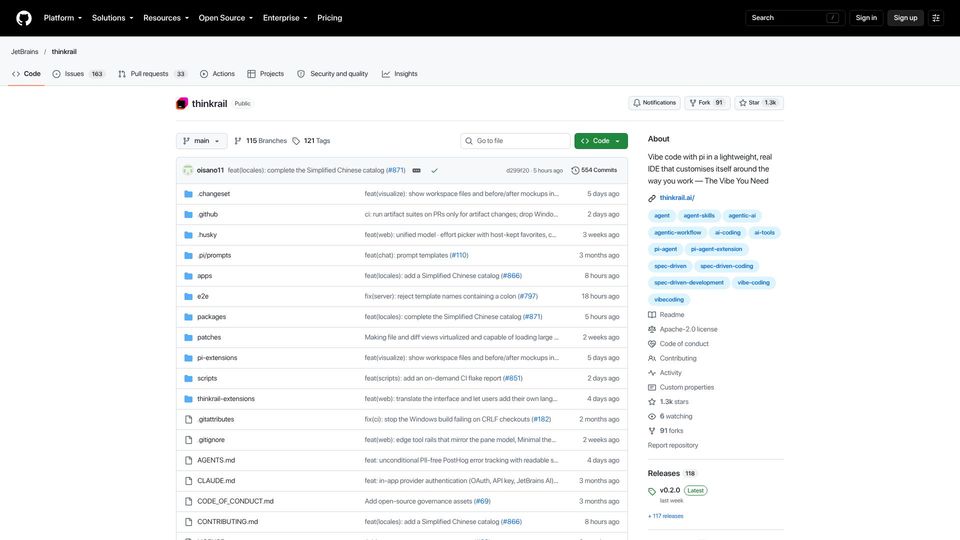Screen dimensions: 960x540
Task: Open the thinkrail-extensions folder
Action: [225, 399]
